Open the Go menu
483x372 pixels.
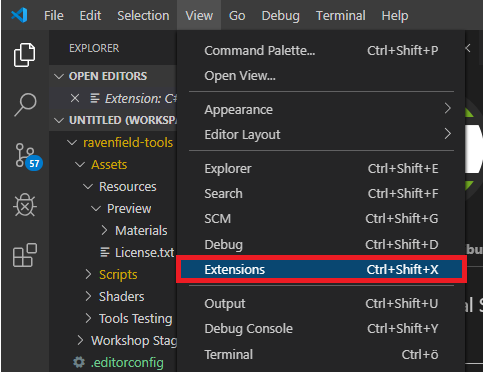tap(237, 15)
